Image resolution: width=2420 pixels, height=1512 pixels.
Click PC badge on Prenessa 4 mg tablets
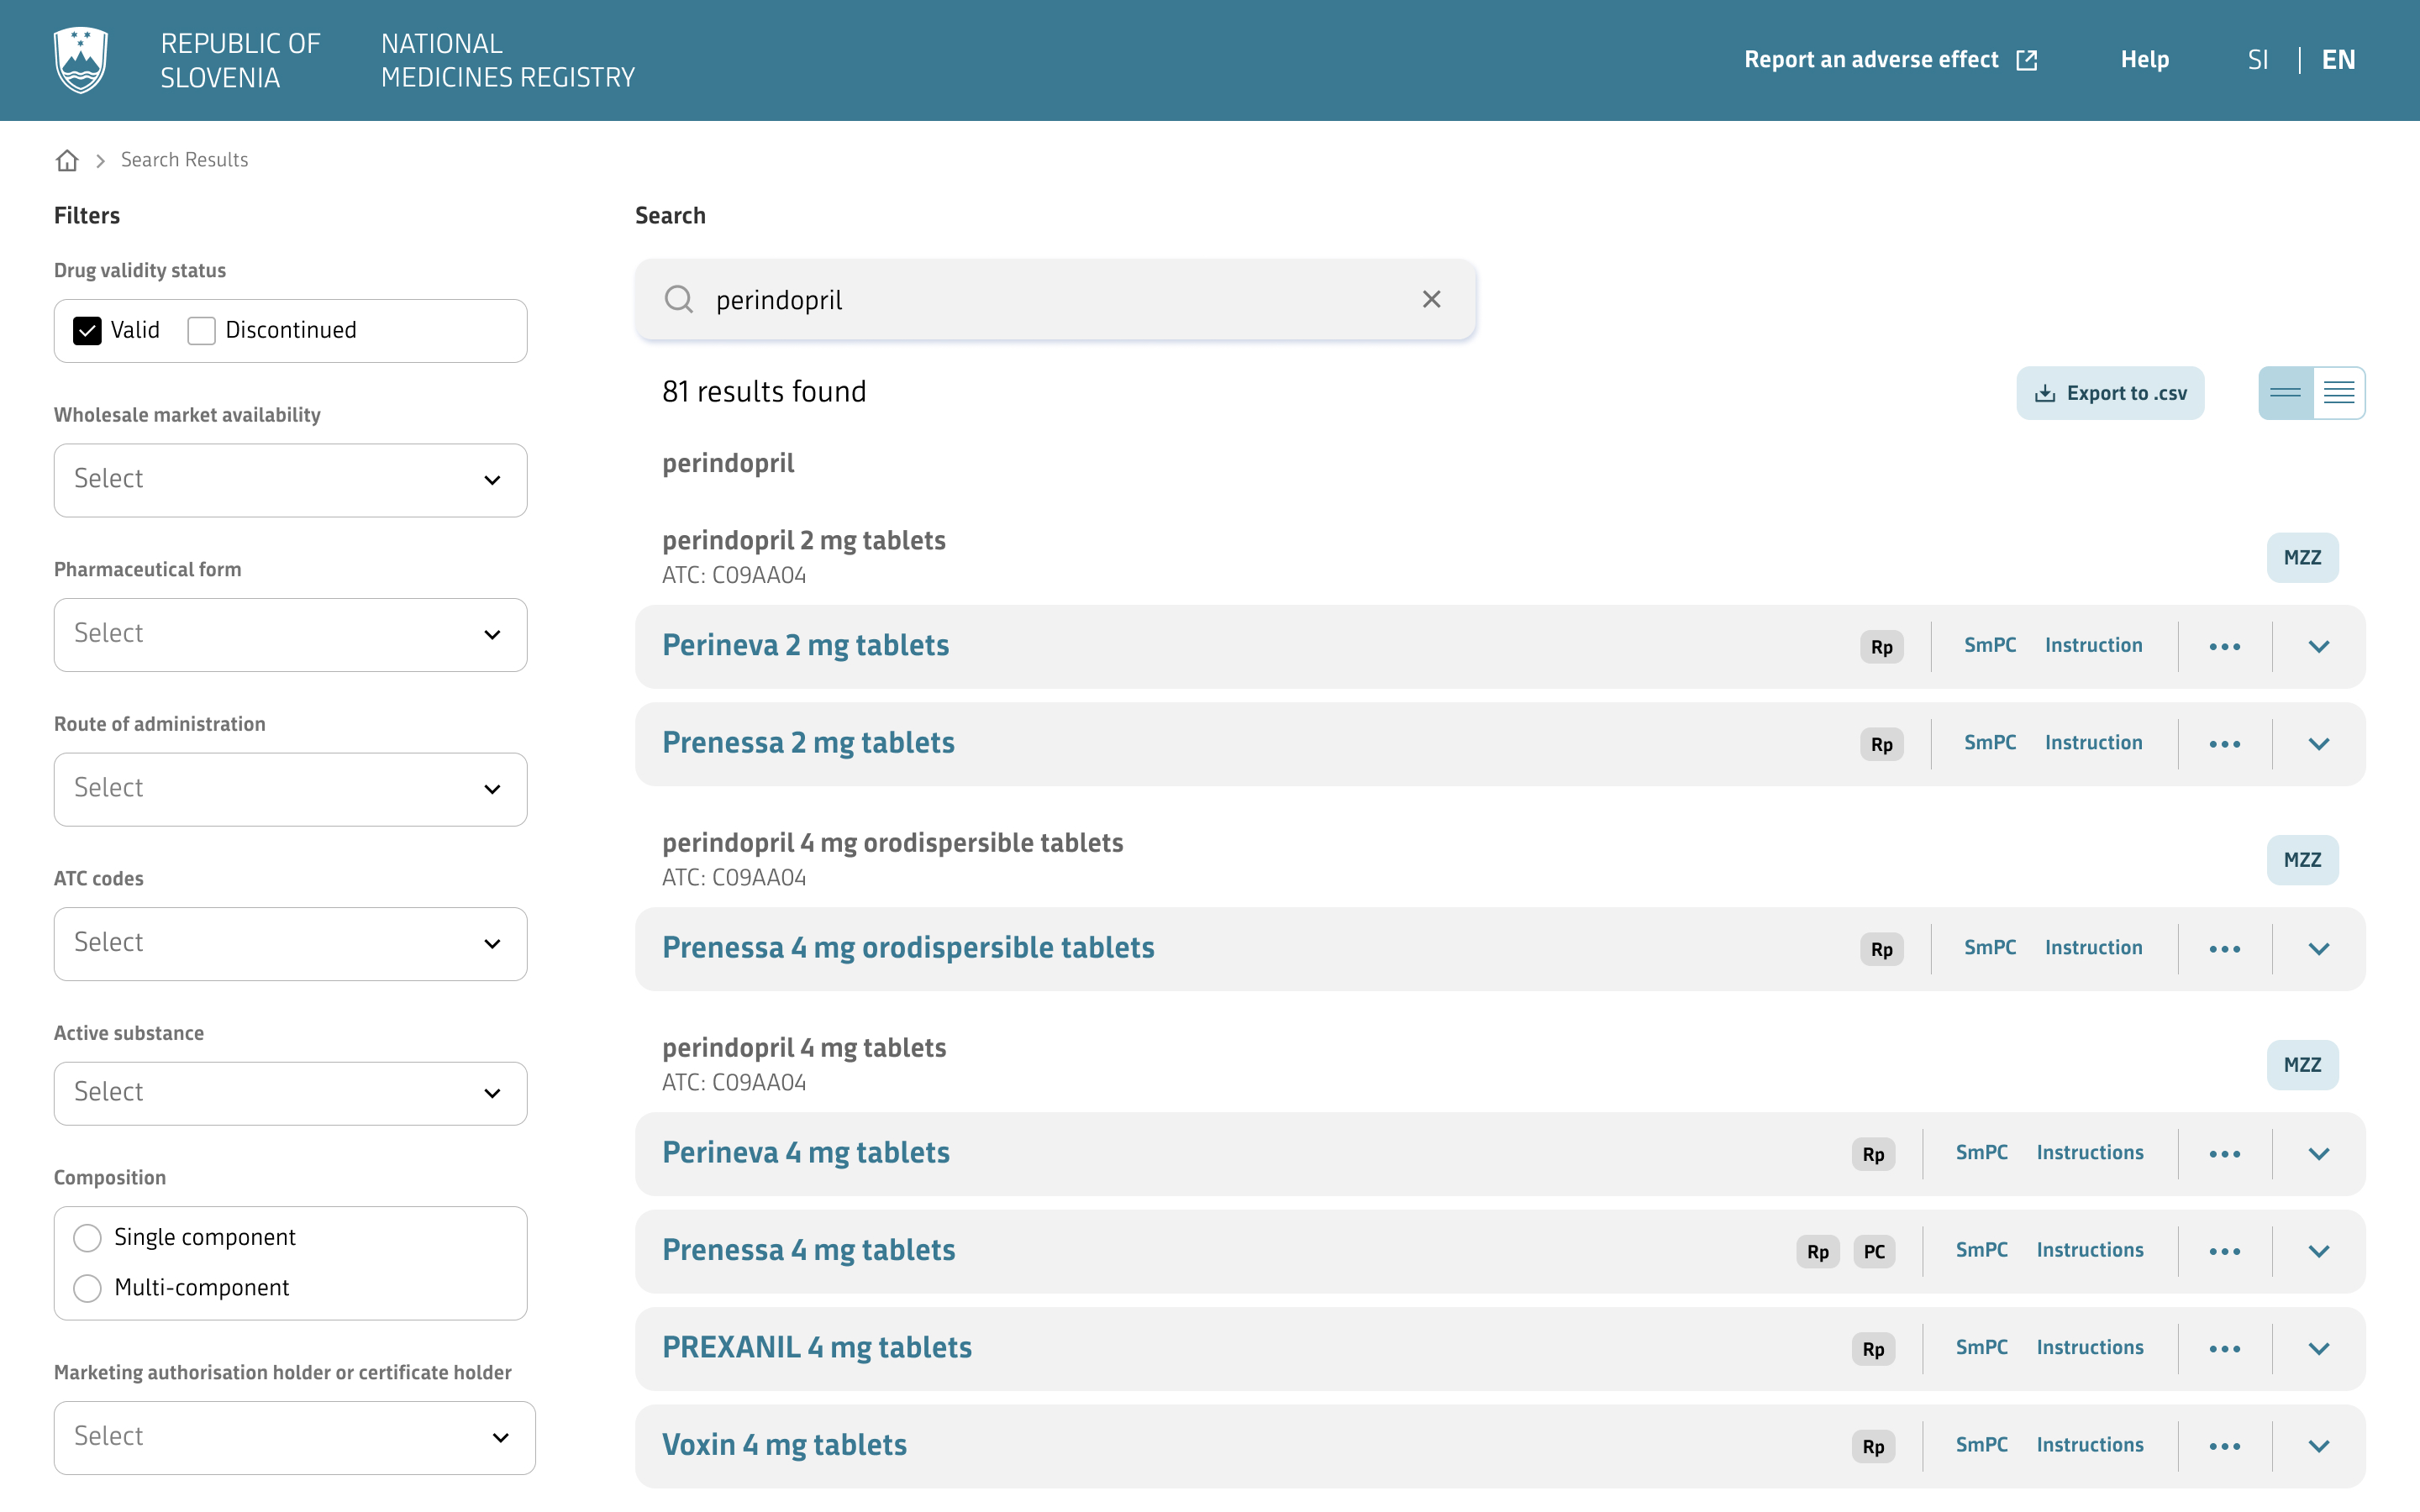(1874, 1251)
